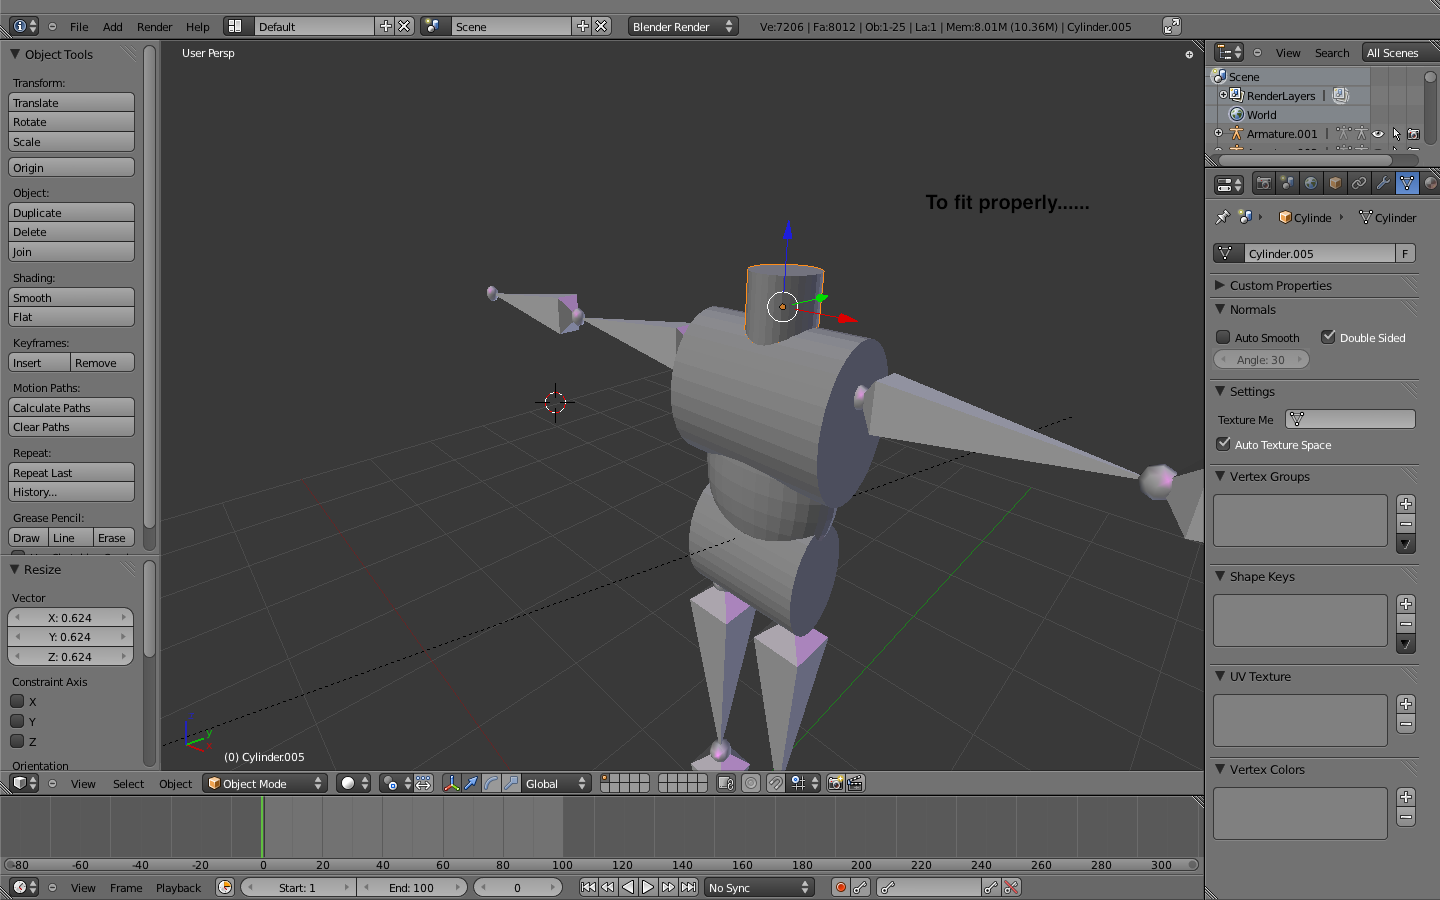The width and height of the screenshot is (1440, 900).
Task: Open the Render properties tab
Action: (x=1264, y=183)
